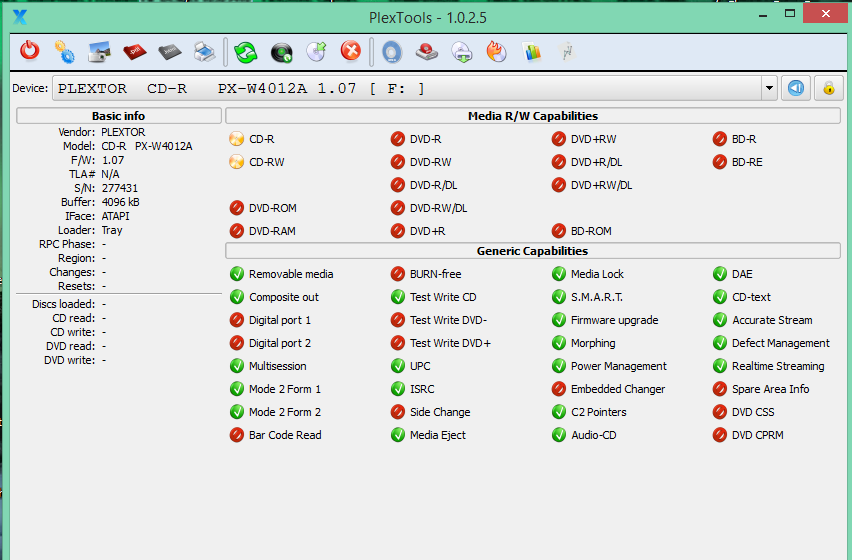Click the black disc with green arrow icon
Image resolution: width=852 pixels, height=560 pixels.
point(281,52)
